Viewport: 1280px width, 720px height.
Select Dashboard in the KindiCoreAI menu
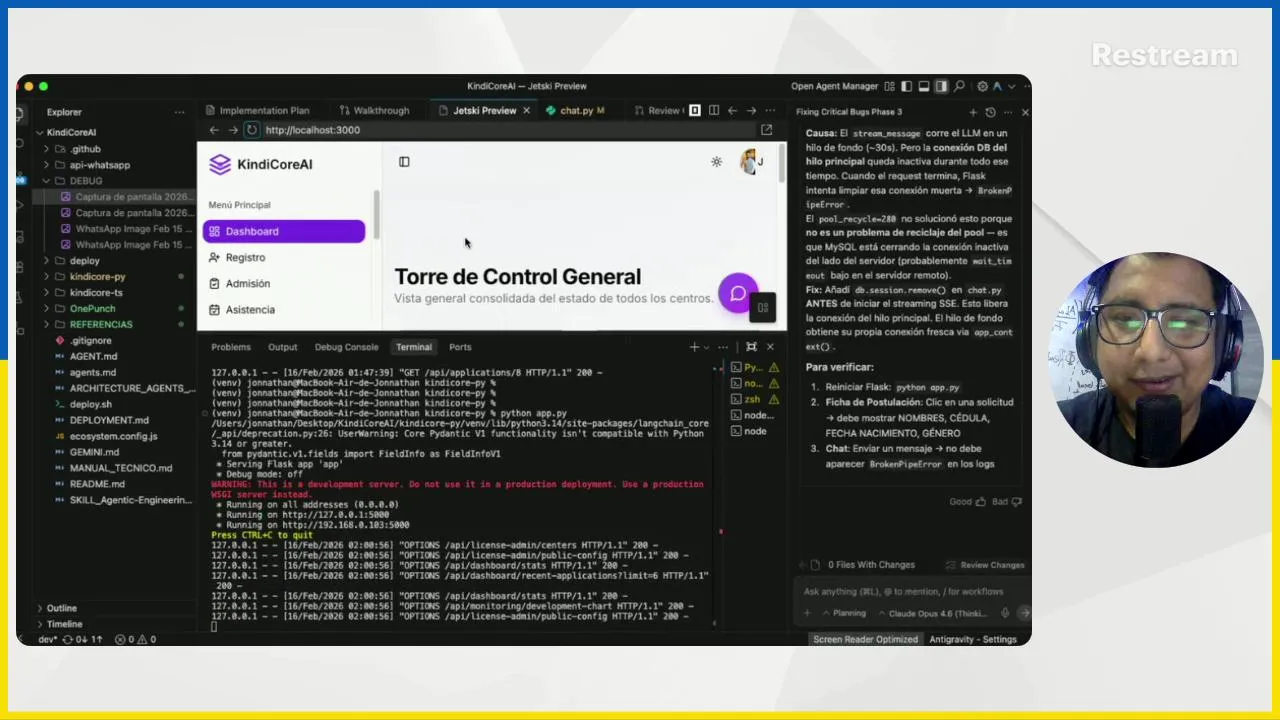click(x=284, y=231)
